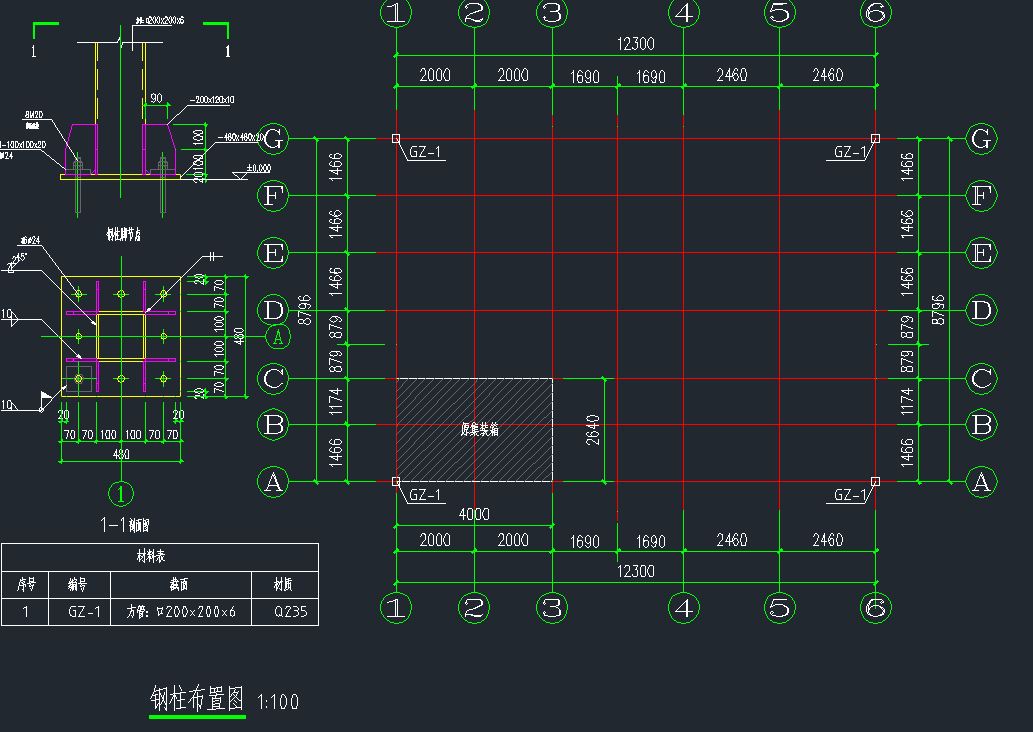Click the 序号 header cell
Viewport: 1033px width, 732px height.
pos(26,584)
